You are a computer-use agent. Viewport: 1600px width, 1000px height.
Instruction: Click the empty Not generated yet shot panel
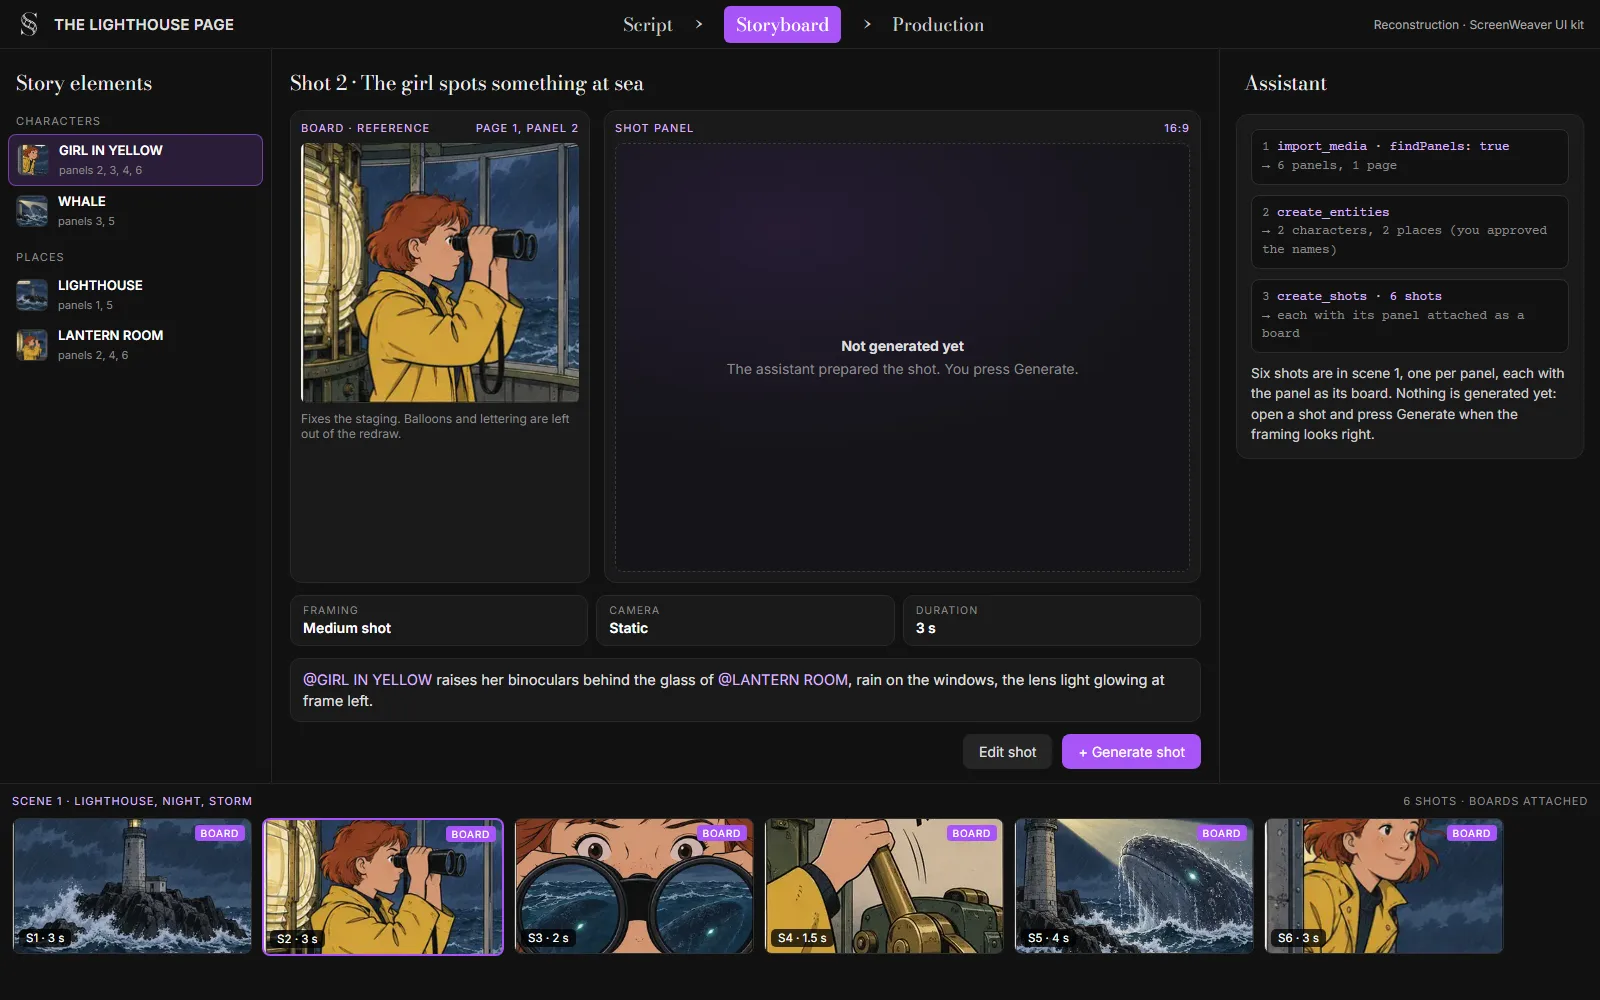[x=902, y=357]
